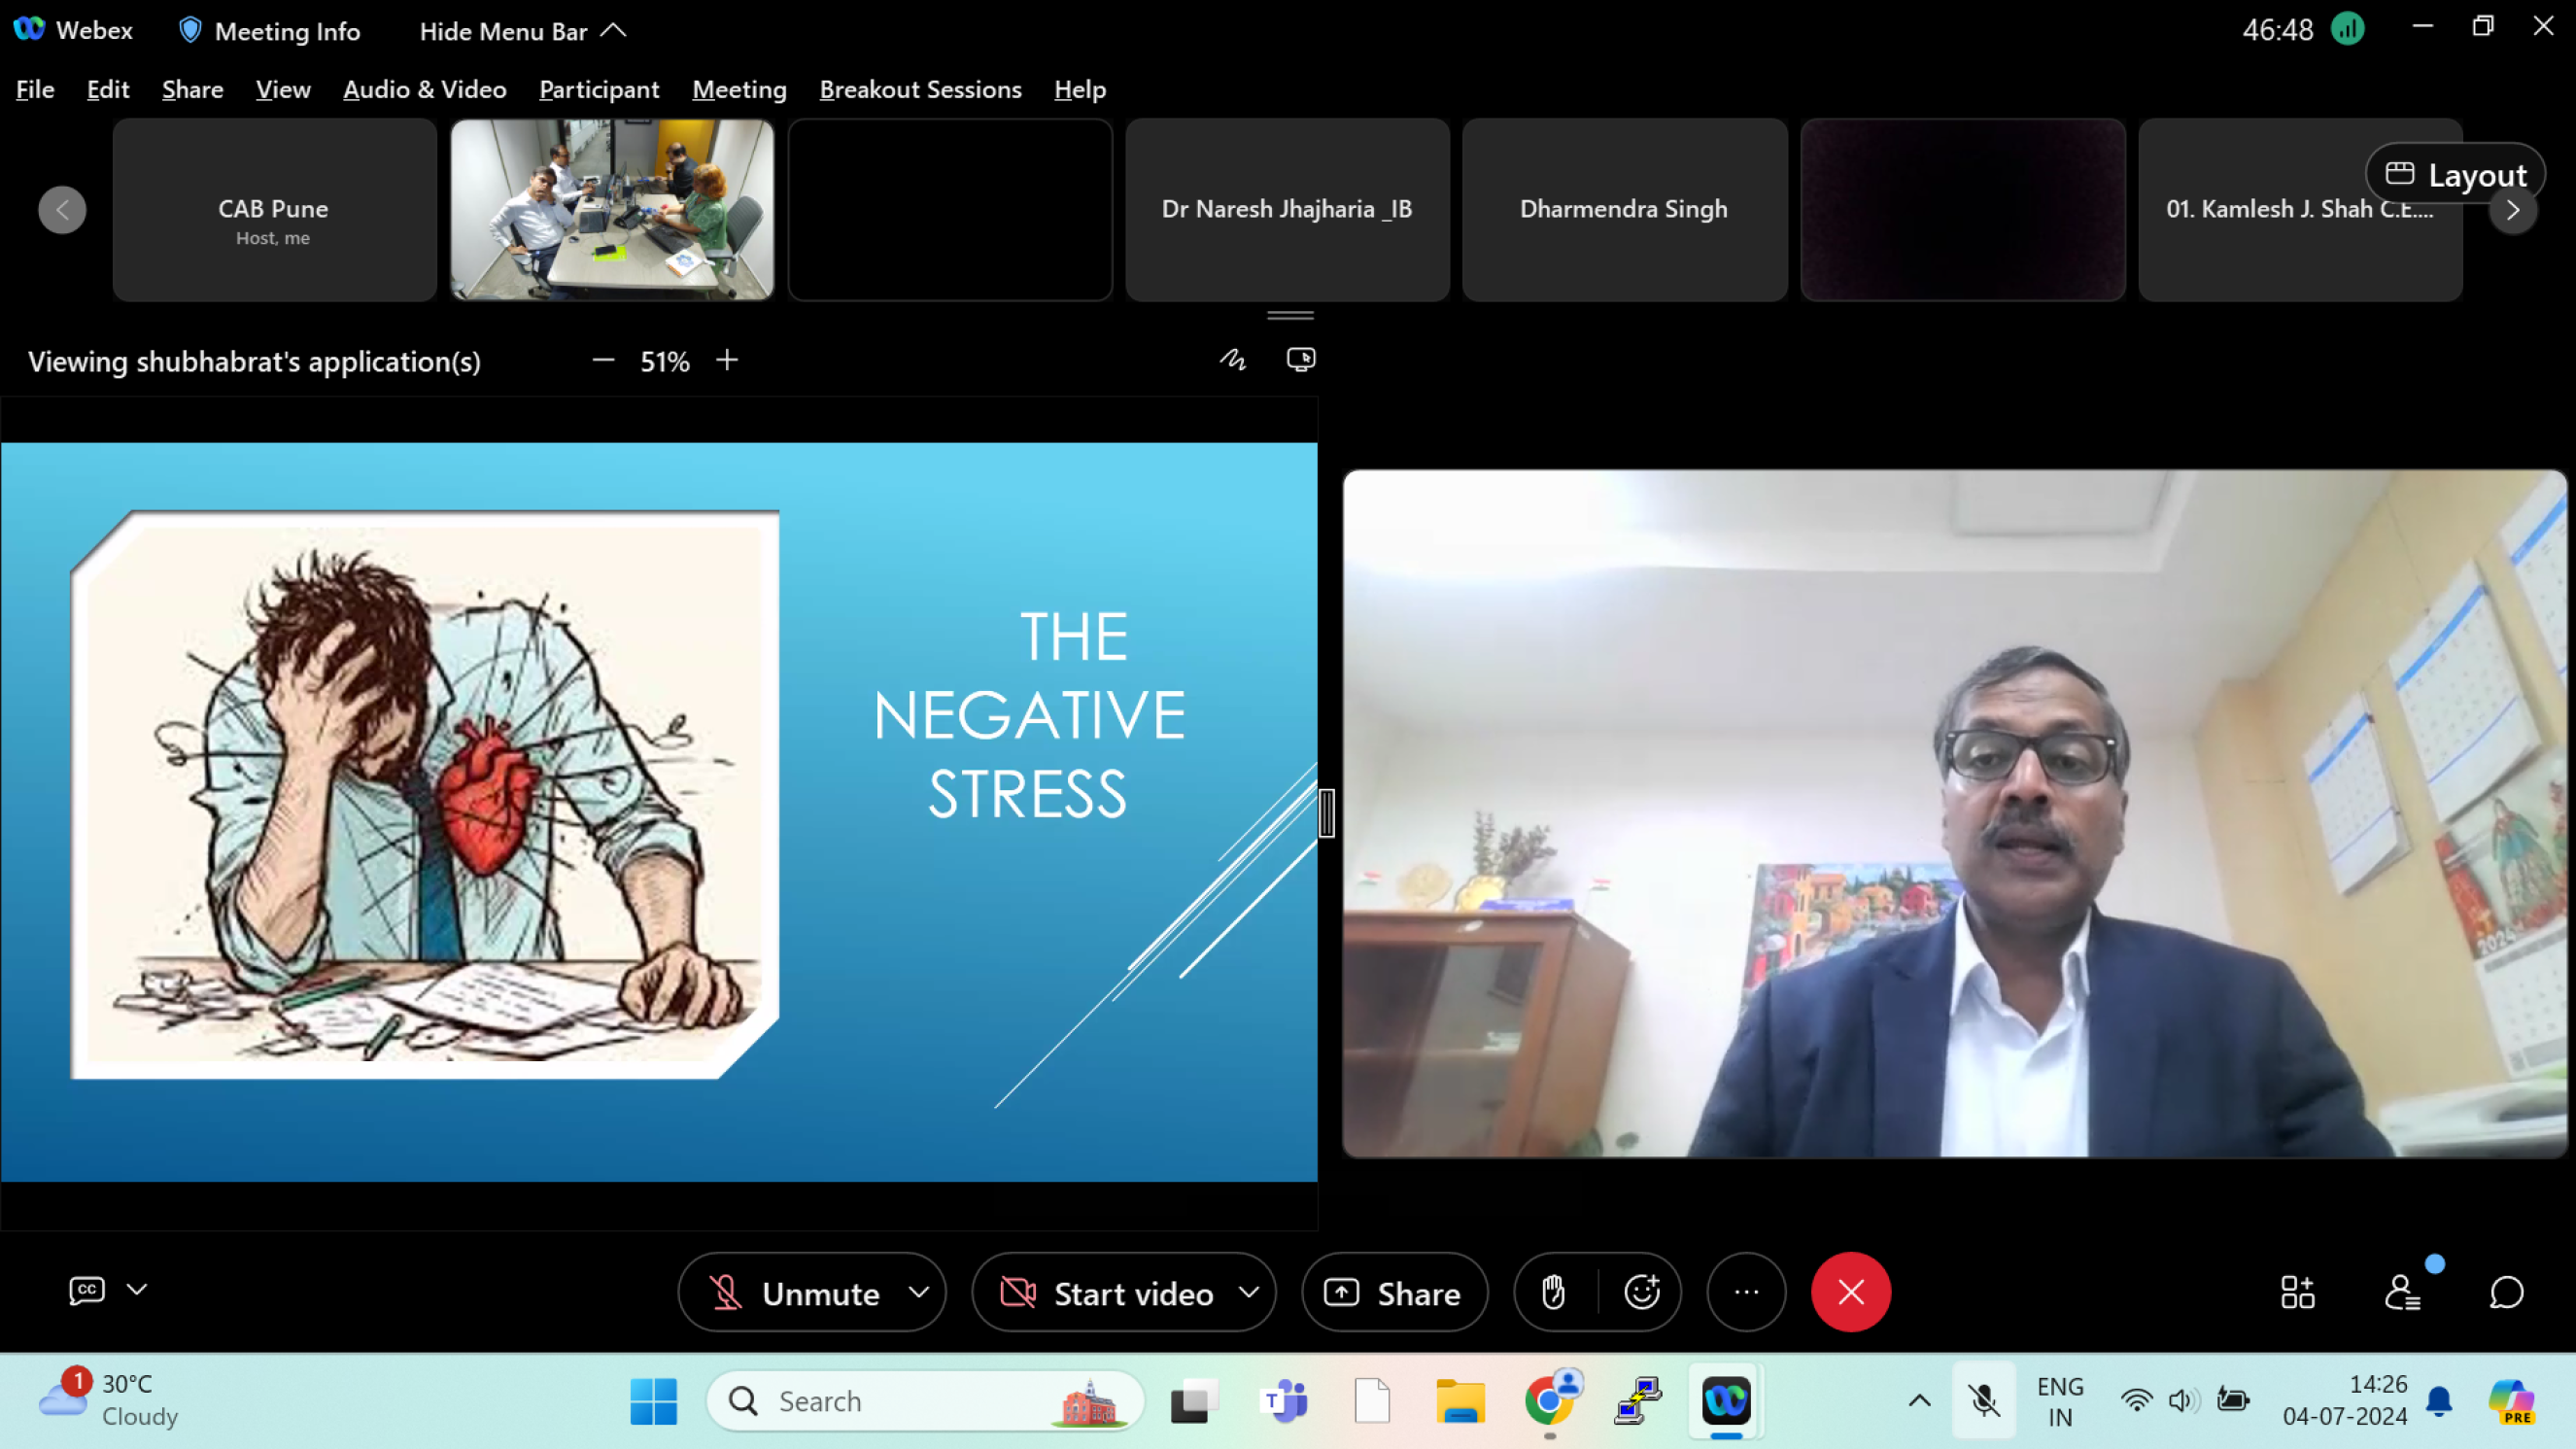This screenshot has height=1449, width=2576.
Task: Expand the Start video options arrow
Action: point(1249,1292)
